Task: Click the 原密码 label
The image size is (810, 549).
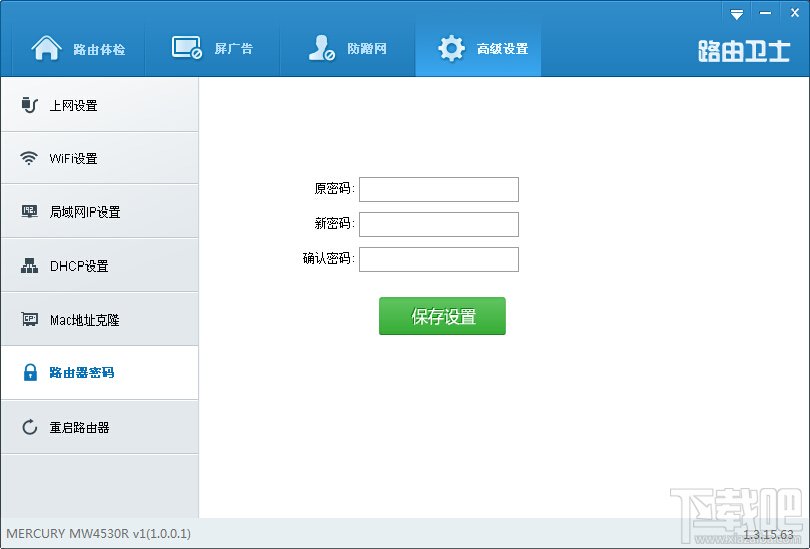Action: click(334, 189)
